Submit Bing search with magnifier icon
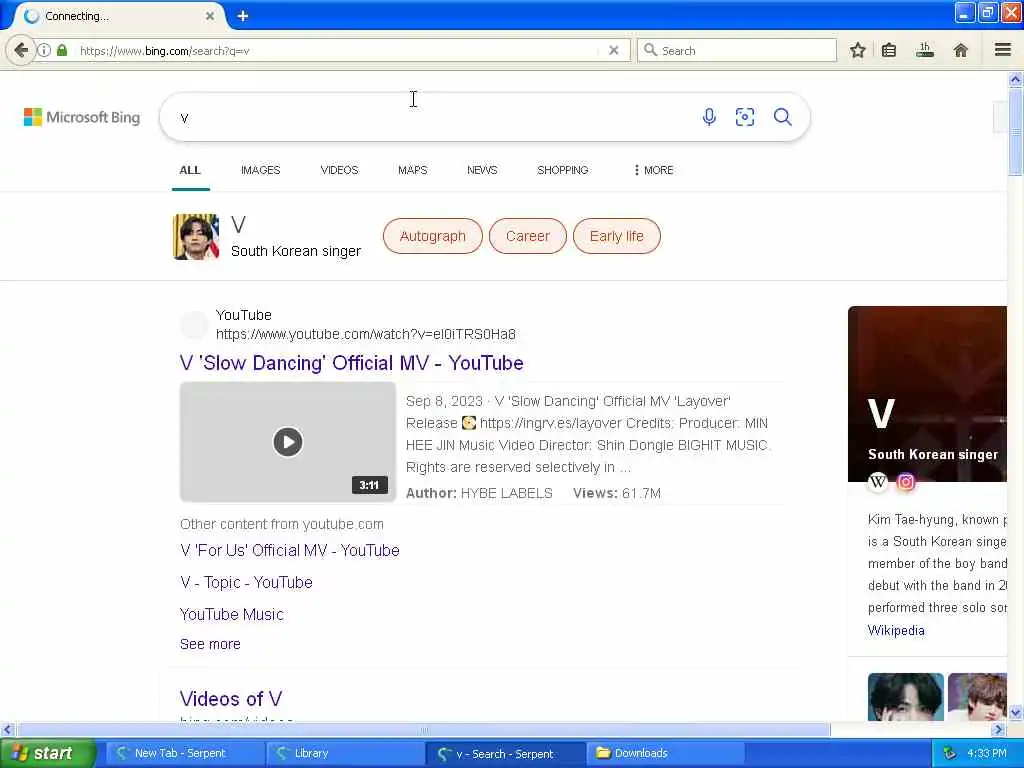This screenshot has width=1024, height=768. pyautogui.click(x=782, y=117)
